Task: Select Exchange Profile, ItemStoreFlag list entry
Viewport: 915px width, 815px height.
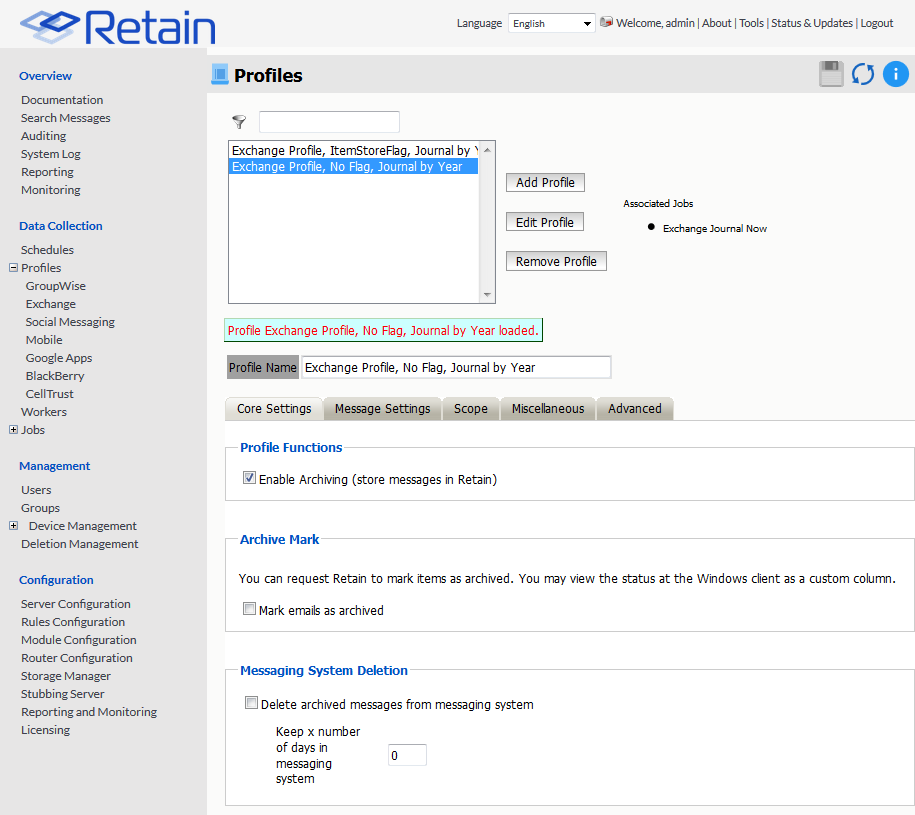Action: pos(355,151)
